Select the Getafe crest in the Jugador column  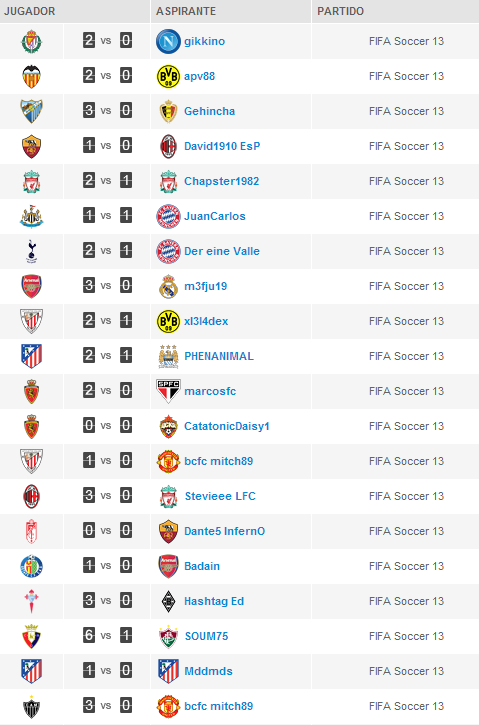click(x=31, y=566)
